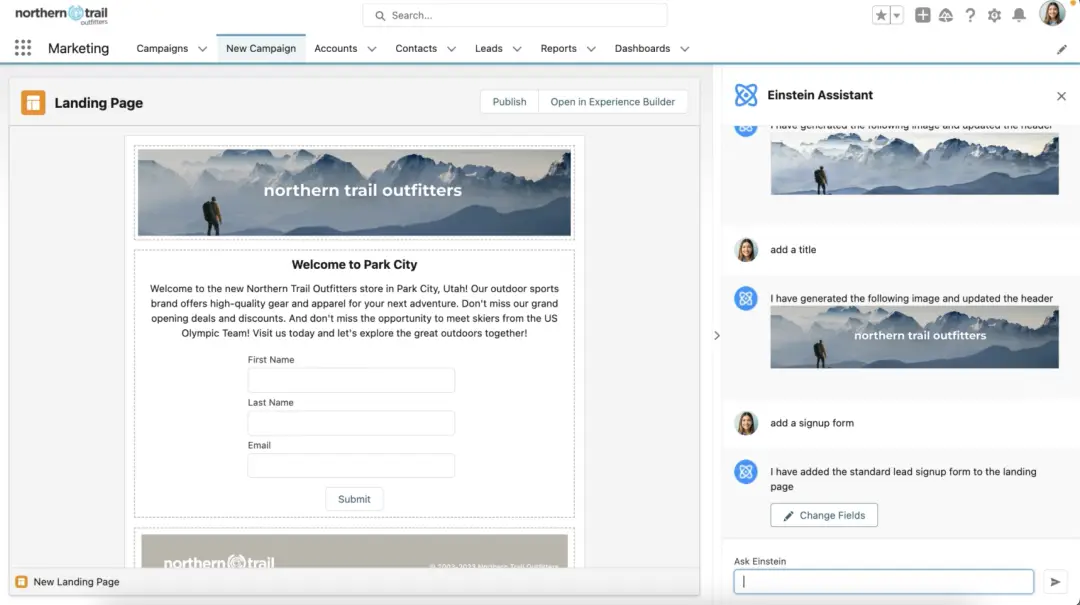Select the Leads tab
The height and width of the screenshot is (605, 1080).
pos(488,48)
